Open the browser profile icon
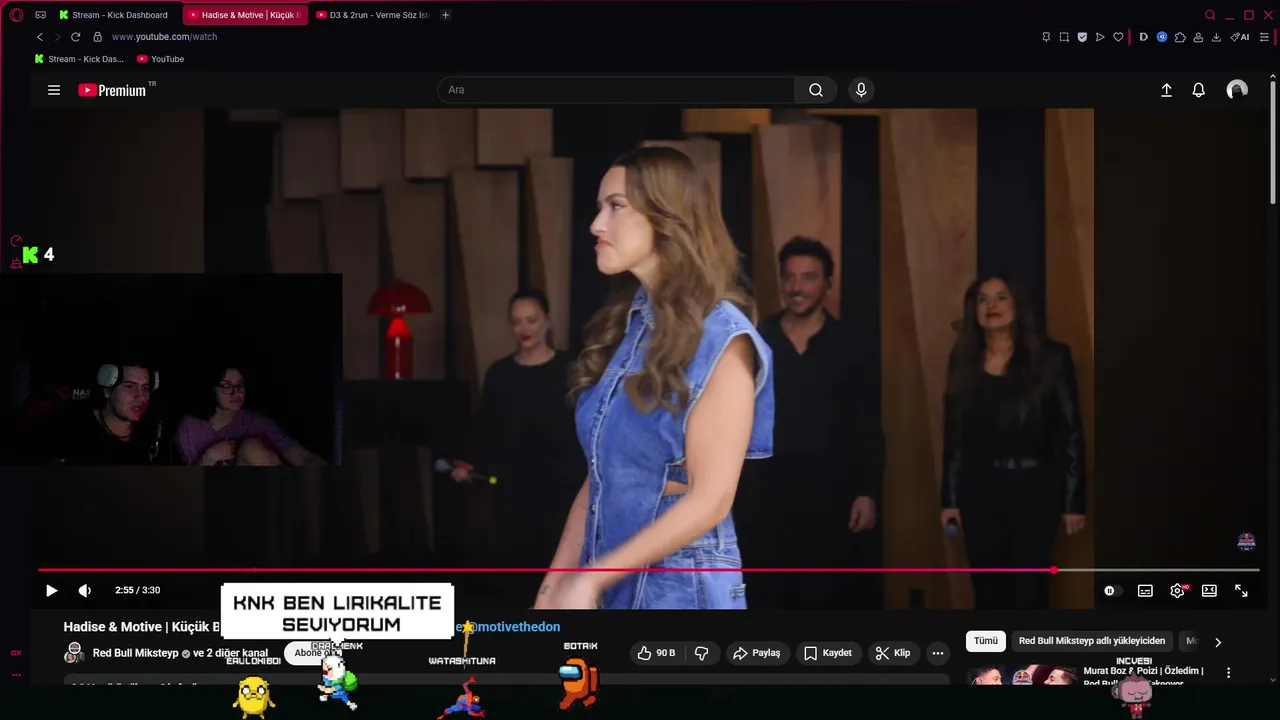Screen dimensions: 1280x720 [x=1198, y=37]
